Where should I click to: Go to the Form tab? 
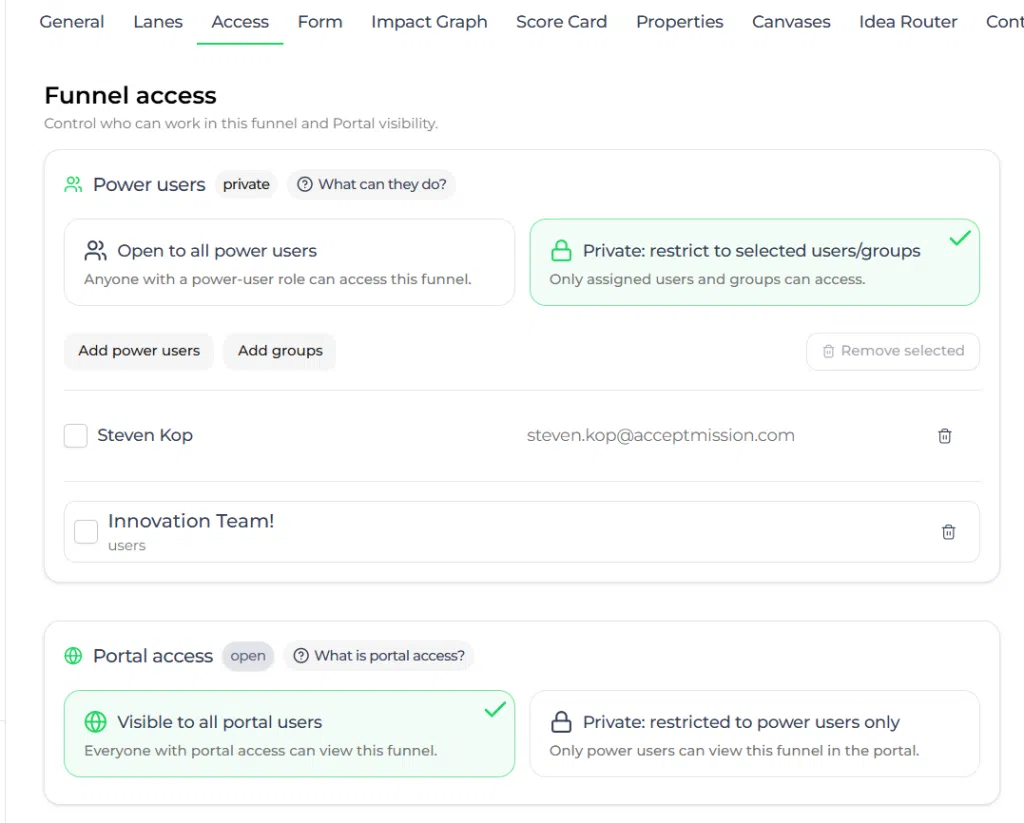pos(320,22)
